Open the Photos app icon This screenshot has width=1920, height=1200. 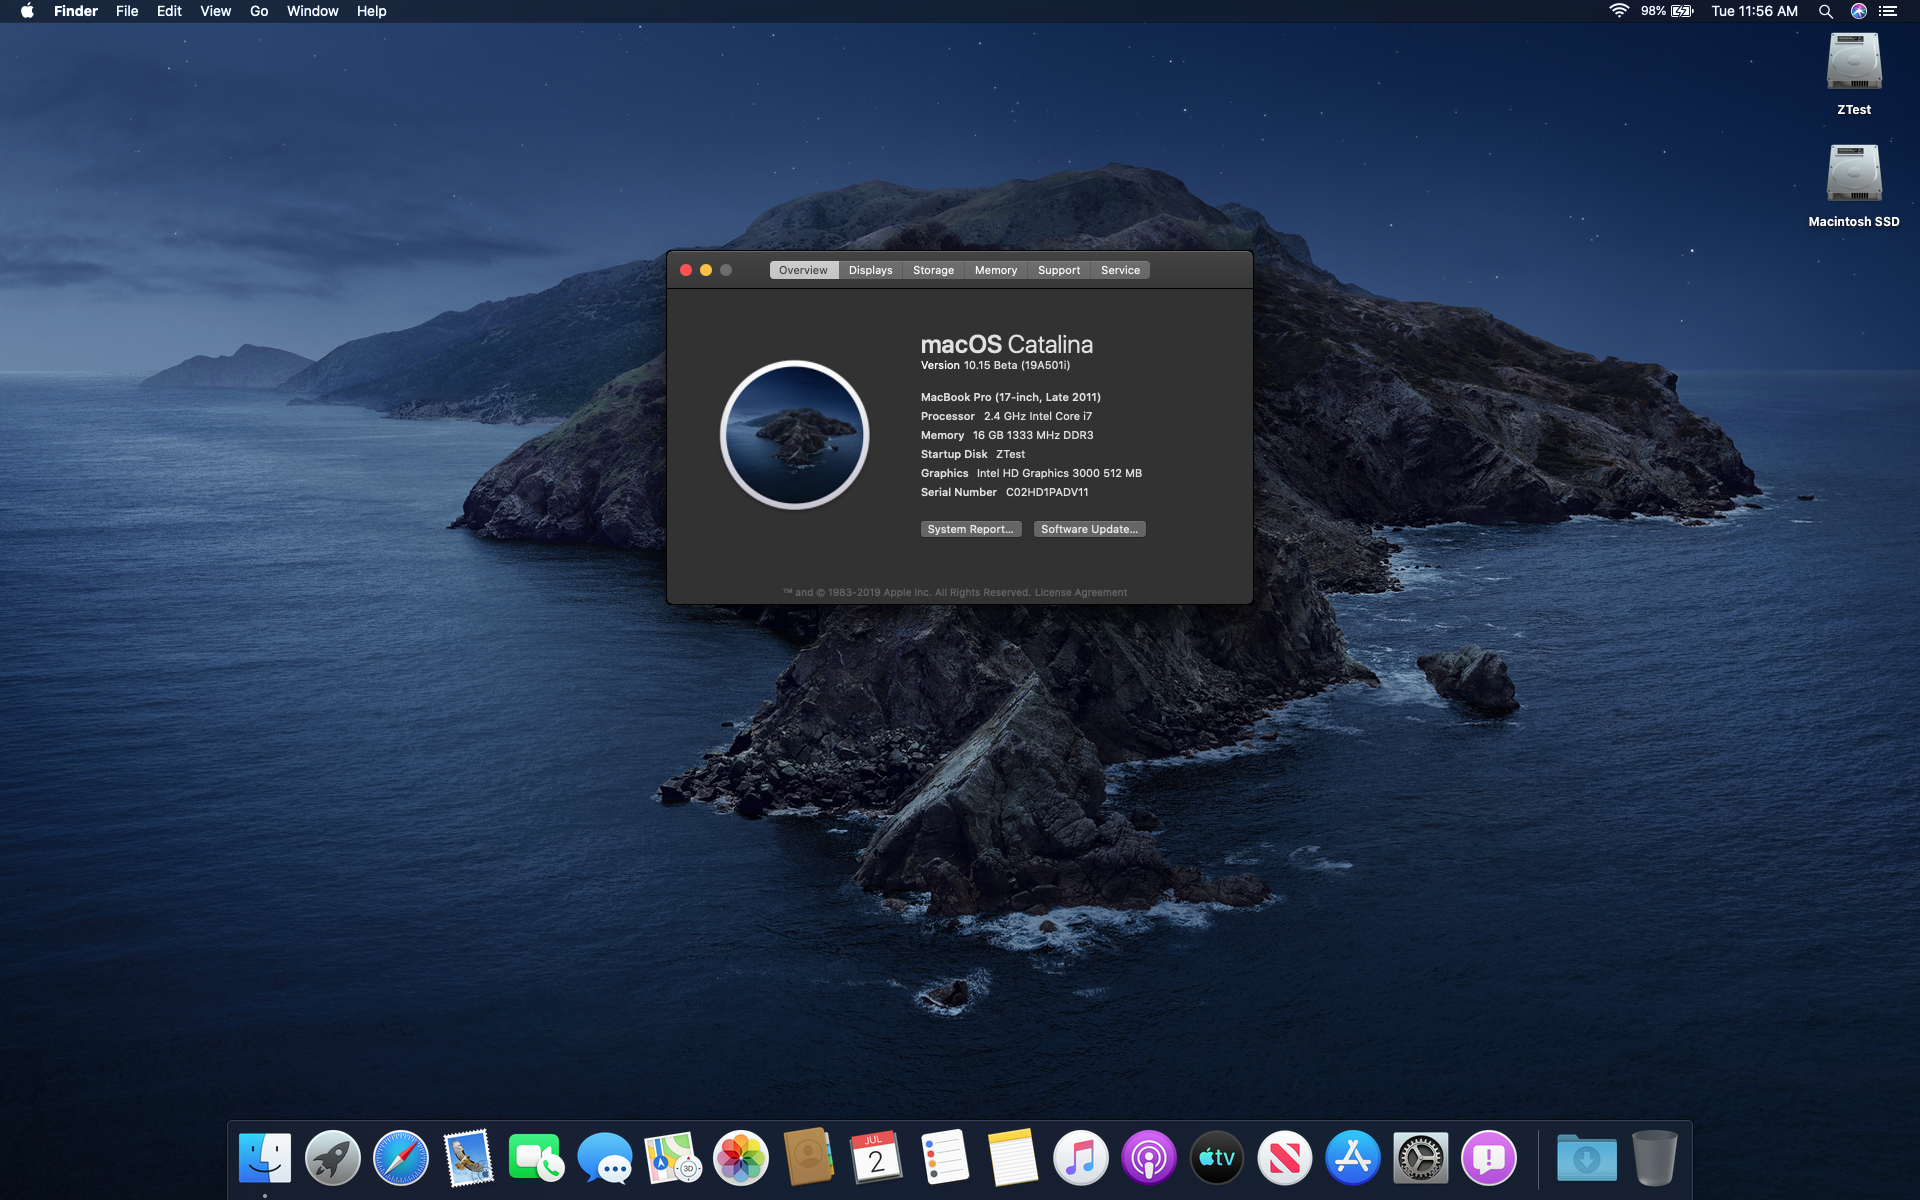pyautogui.click(x=740, y=1158)
